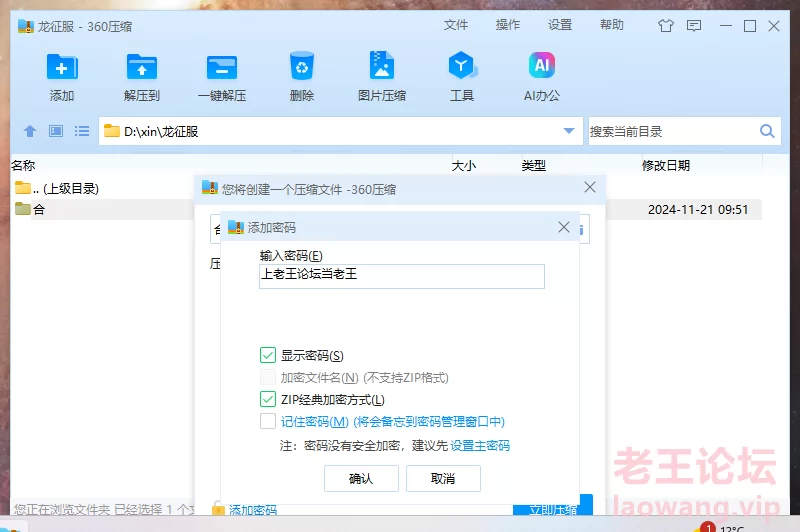Click the 添加密码 link at the bottom

coord(253,510)
